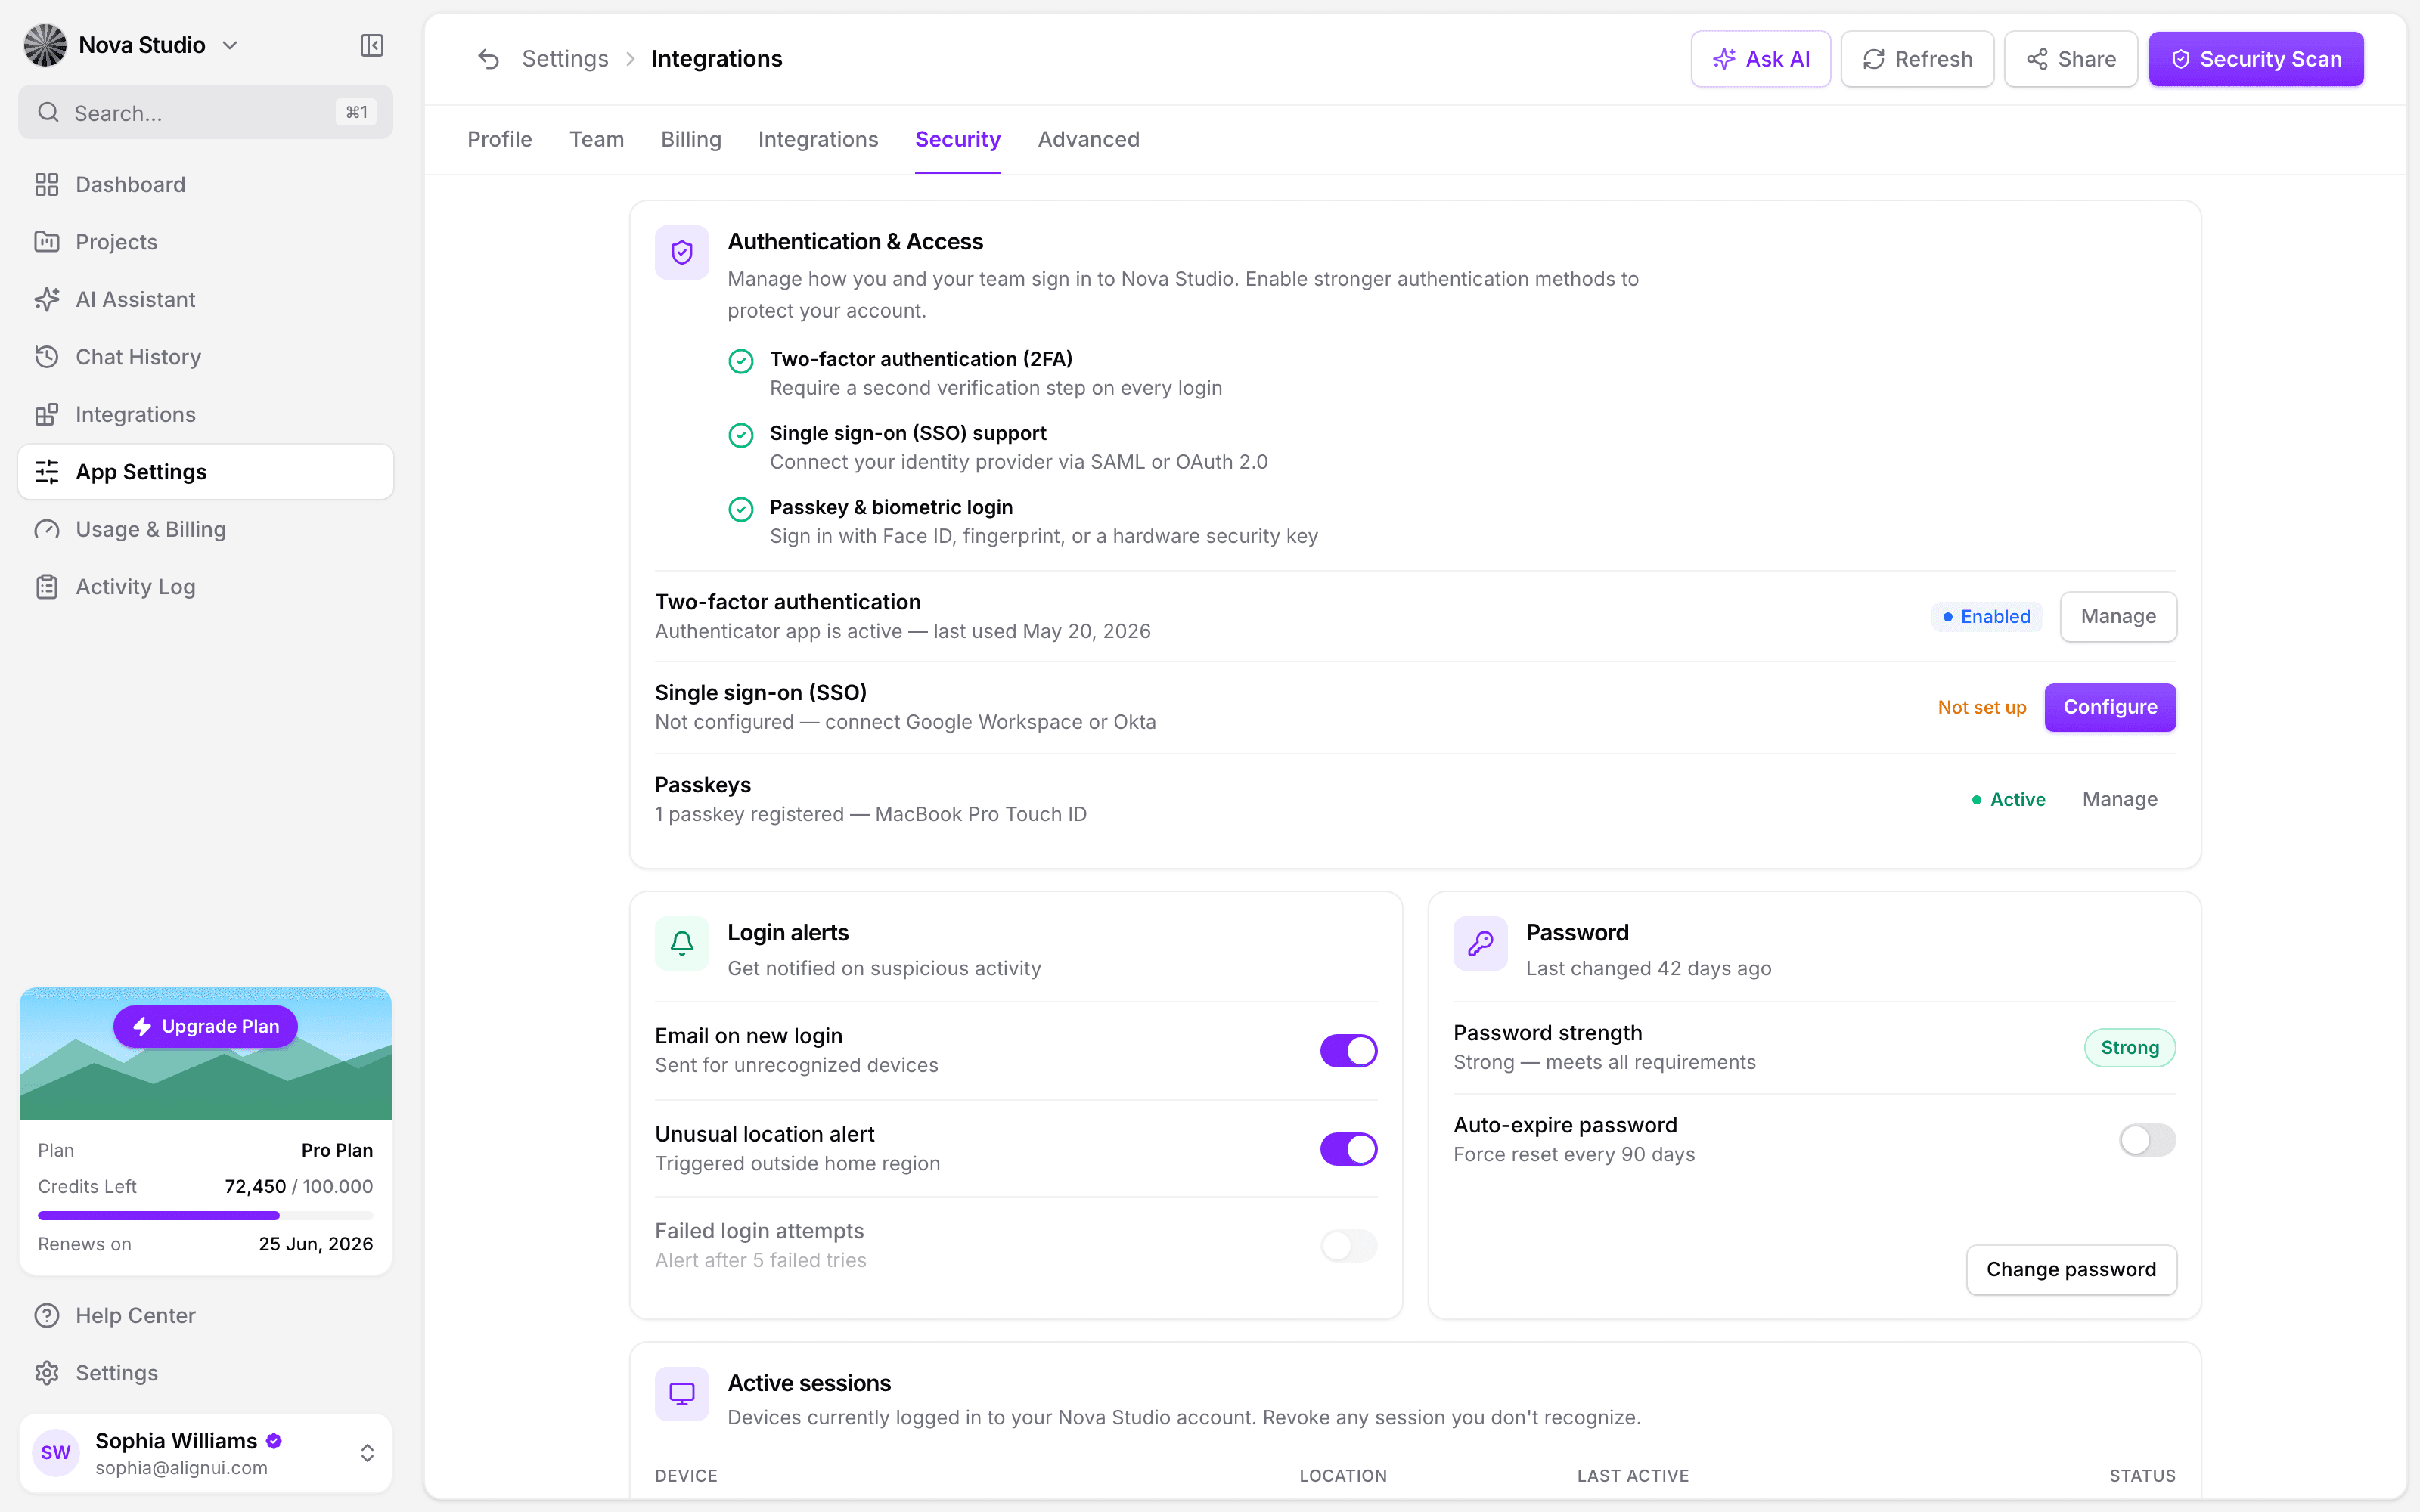2420x1512 pixels.
Task: Open AI Assistant in sidebar
Action: (206, 299)
